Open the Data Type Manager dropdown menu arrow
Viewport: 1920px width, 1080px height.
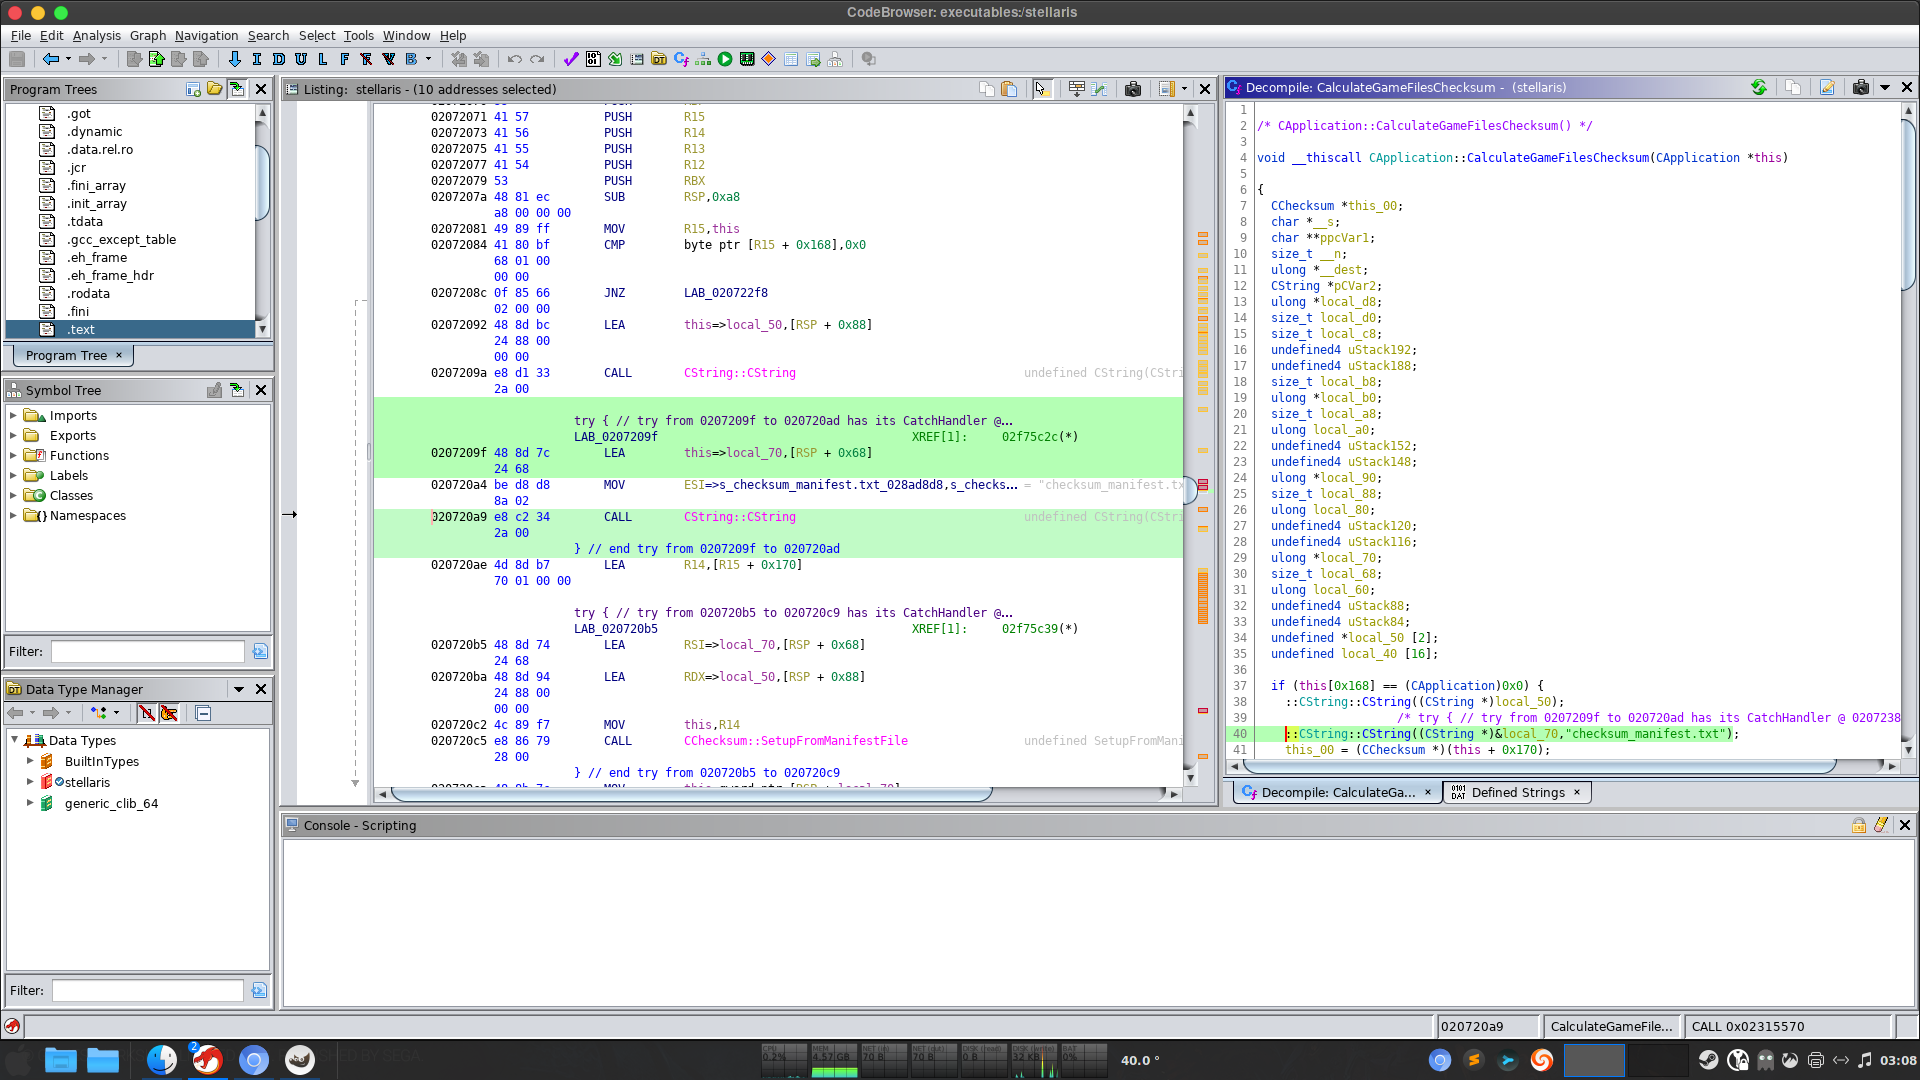coord(239,689)
